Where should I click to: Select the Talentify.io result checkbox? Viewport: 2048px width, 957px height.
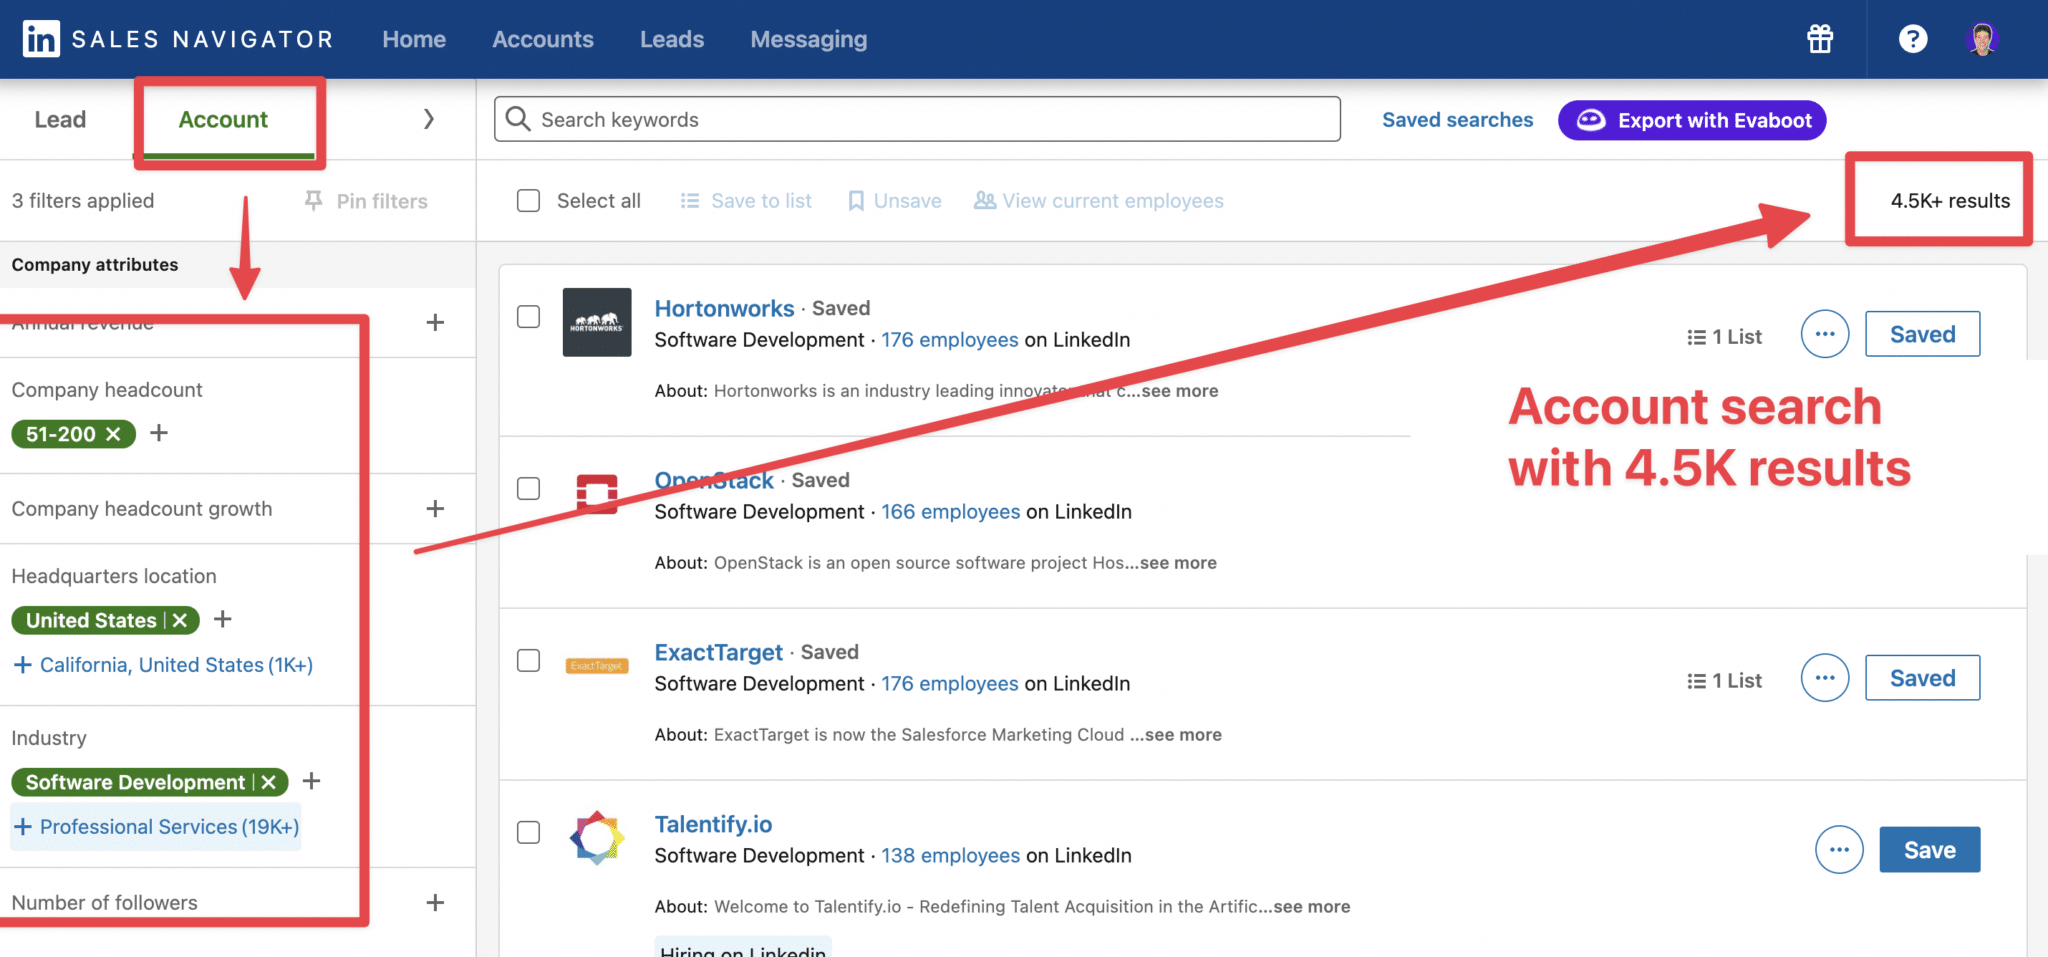[x=528, y=833]
